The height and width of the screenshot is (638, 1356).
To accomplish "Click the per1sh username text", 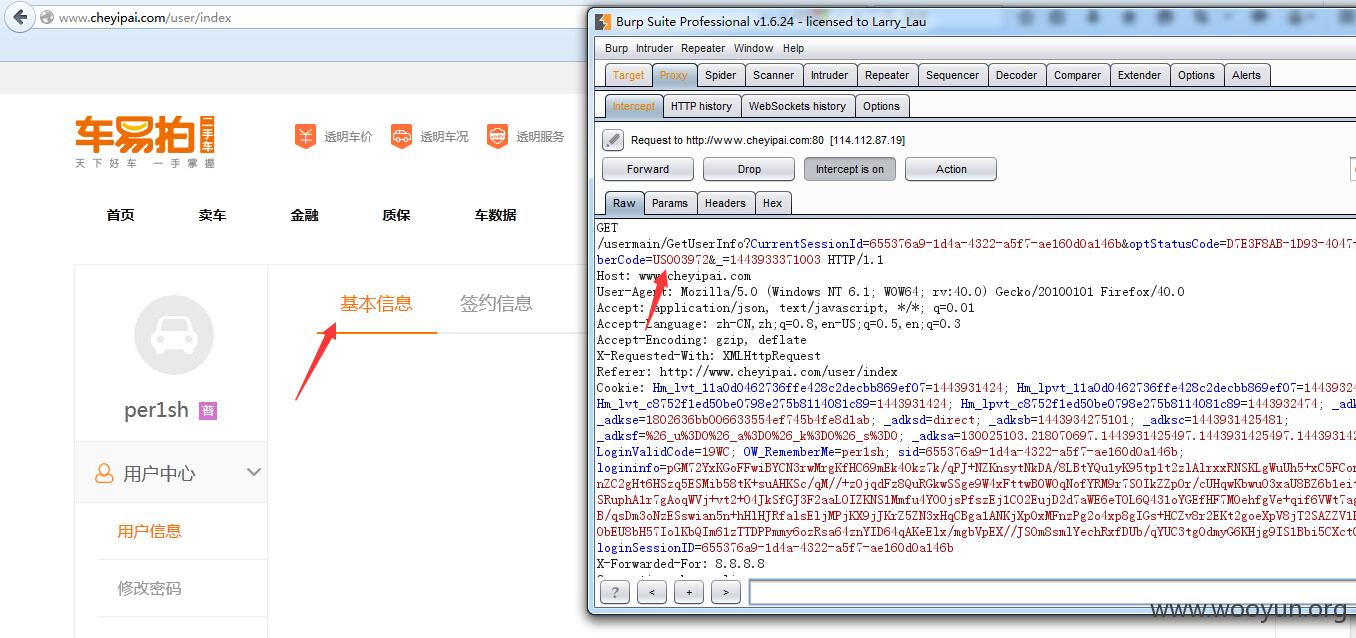I will (156, 410).
